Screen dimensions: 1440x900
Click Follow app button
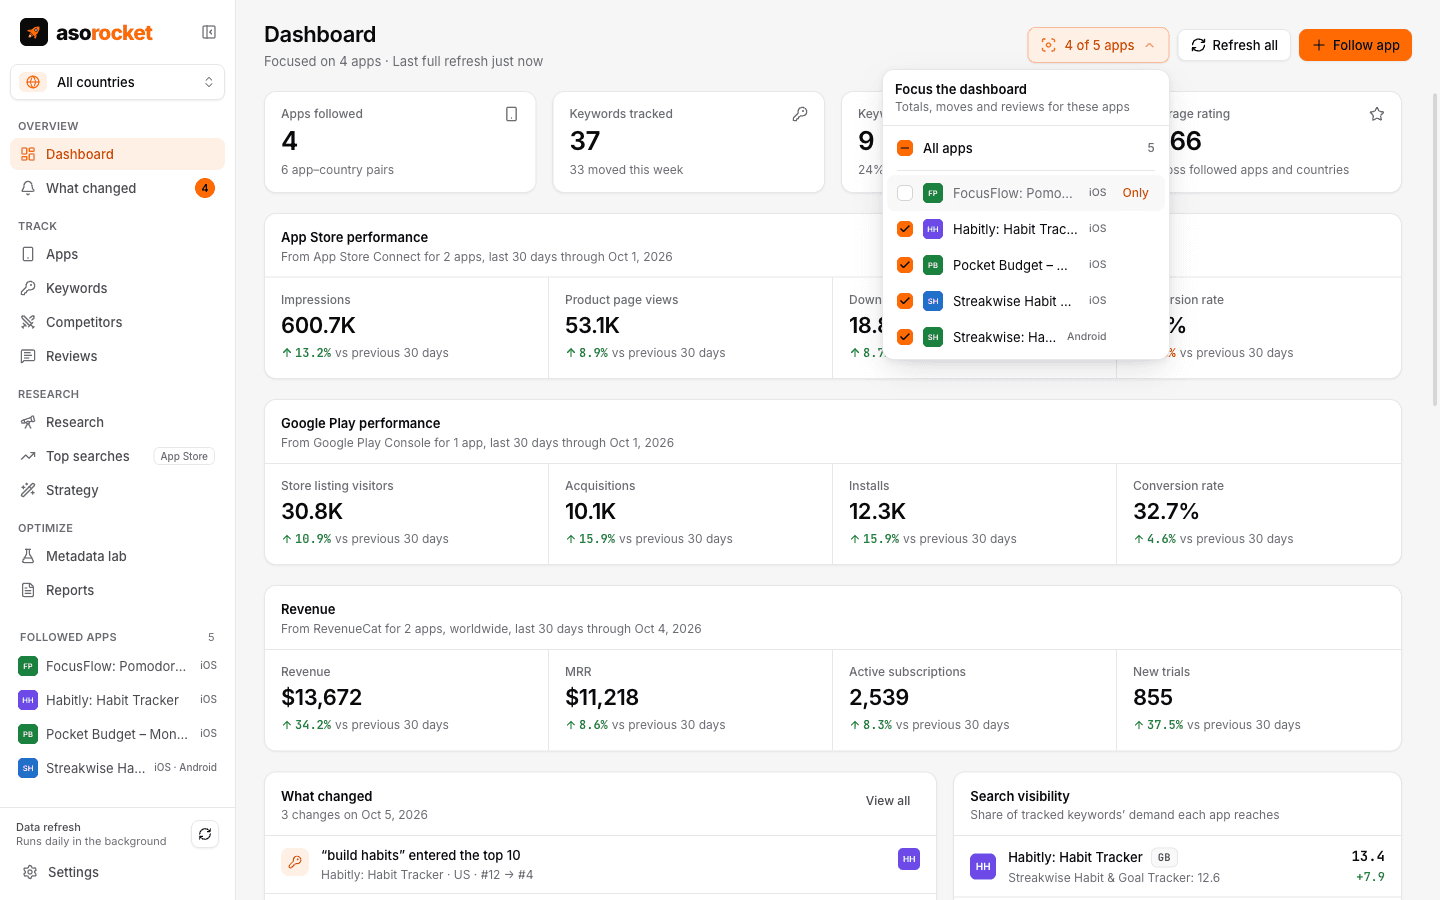[1355, 45]
